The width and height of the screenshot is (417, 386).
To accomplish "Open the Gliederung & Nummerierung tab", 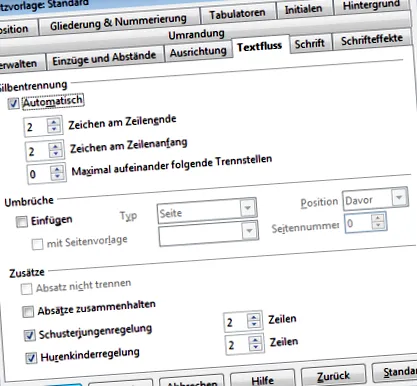I will tap(118, 22).
